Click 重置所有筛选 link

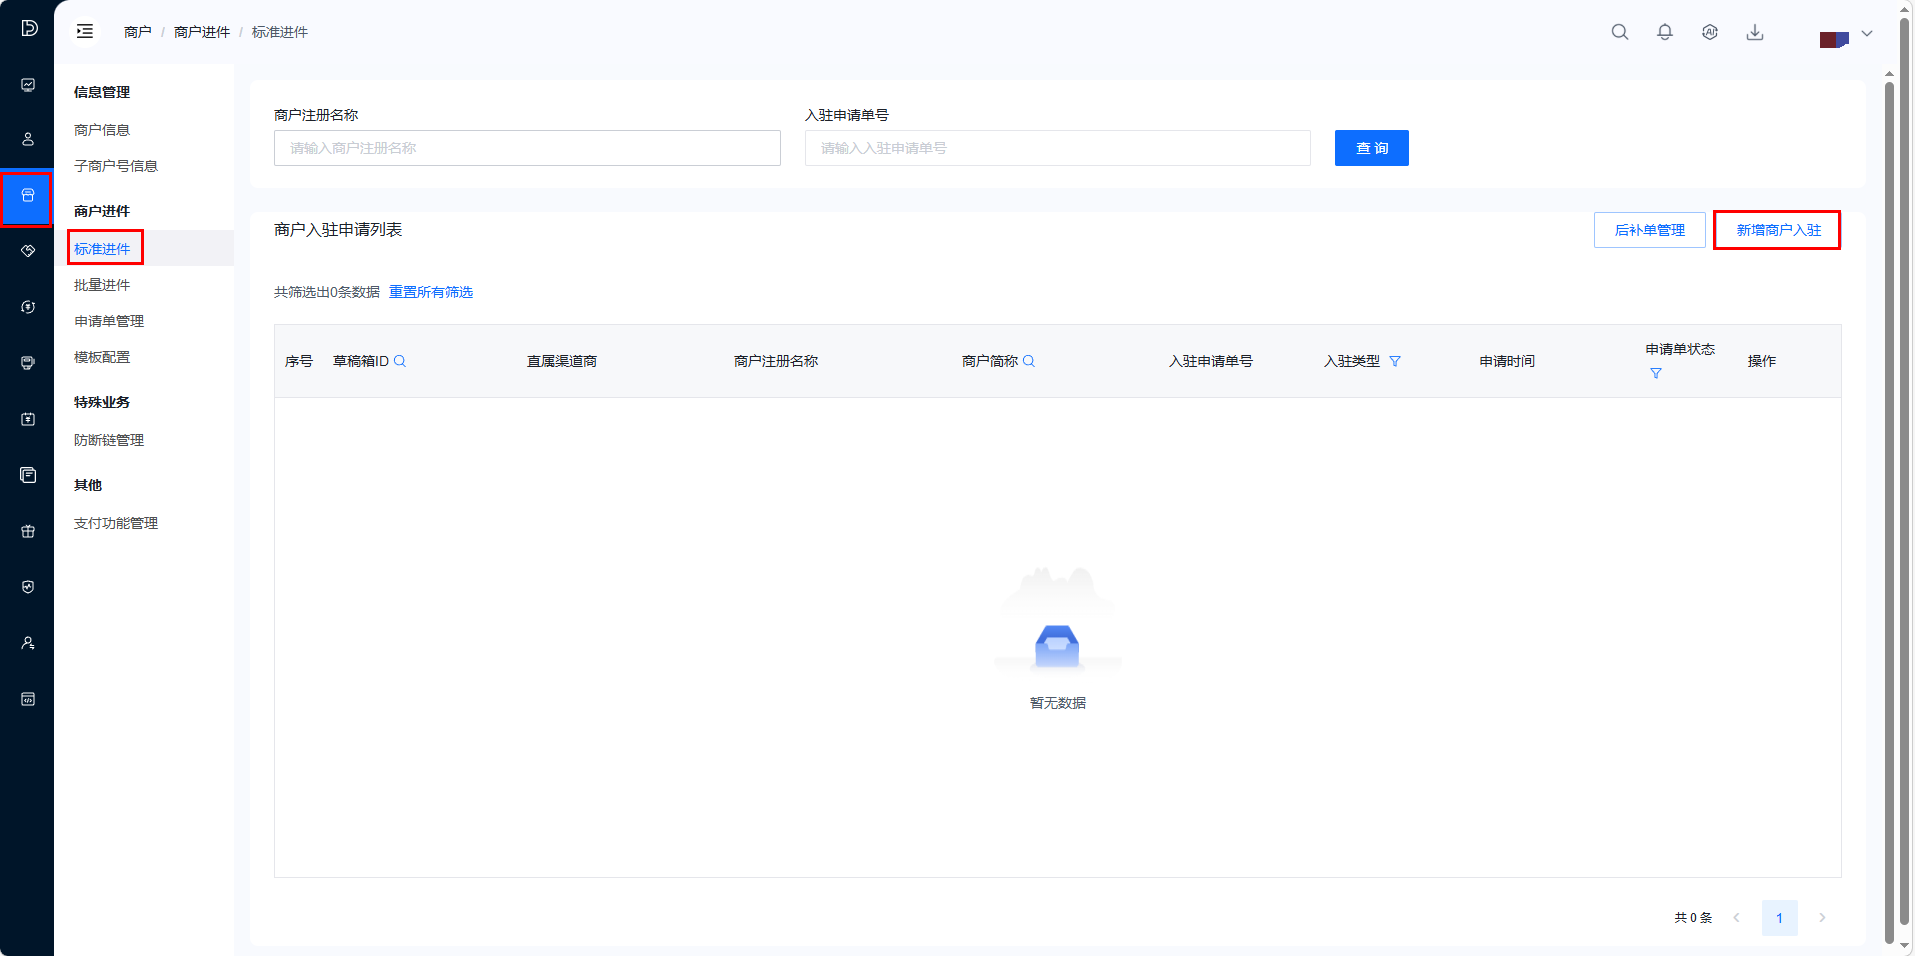pyautogui.click(x=431, y=292)
